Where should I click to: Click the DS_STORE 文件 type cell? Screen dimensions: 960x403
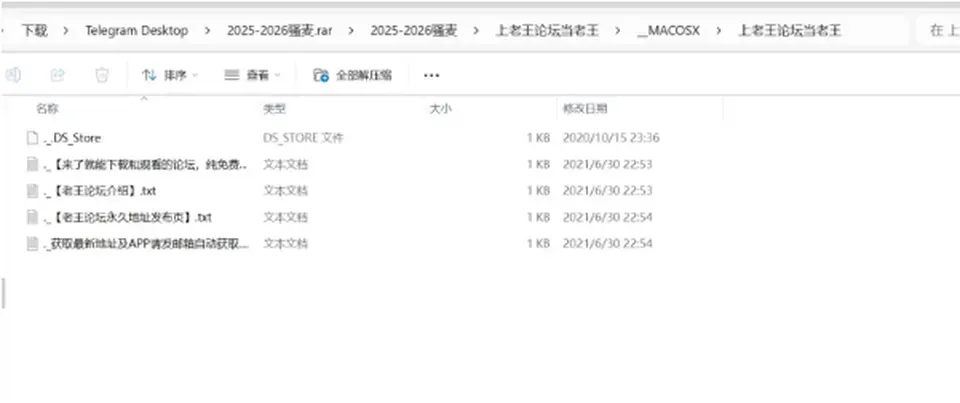point(303,138)
